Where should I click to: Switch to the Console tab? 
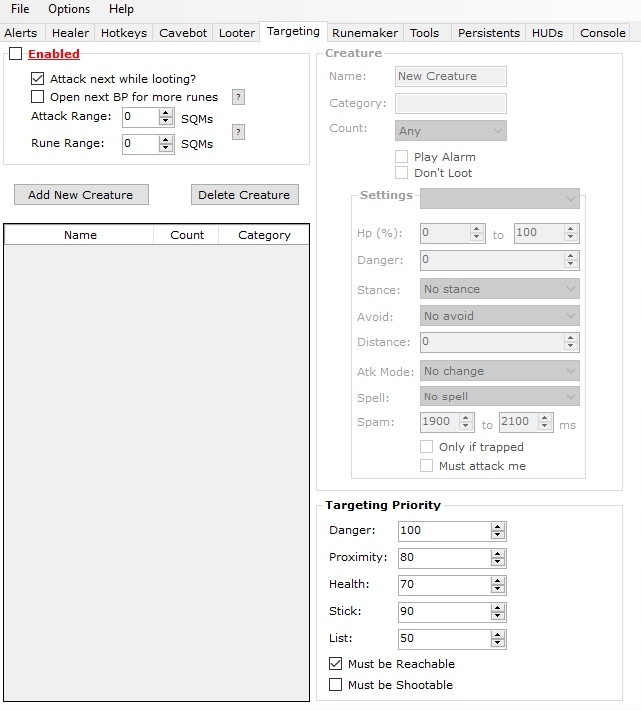[602, 33]
